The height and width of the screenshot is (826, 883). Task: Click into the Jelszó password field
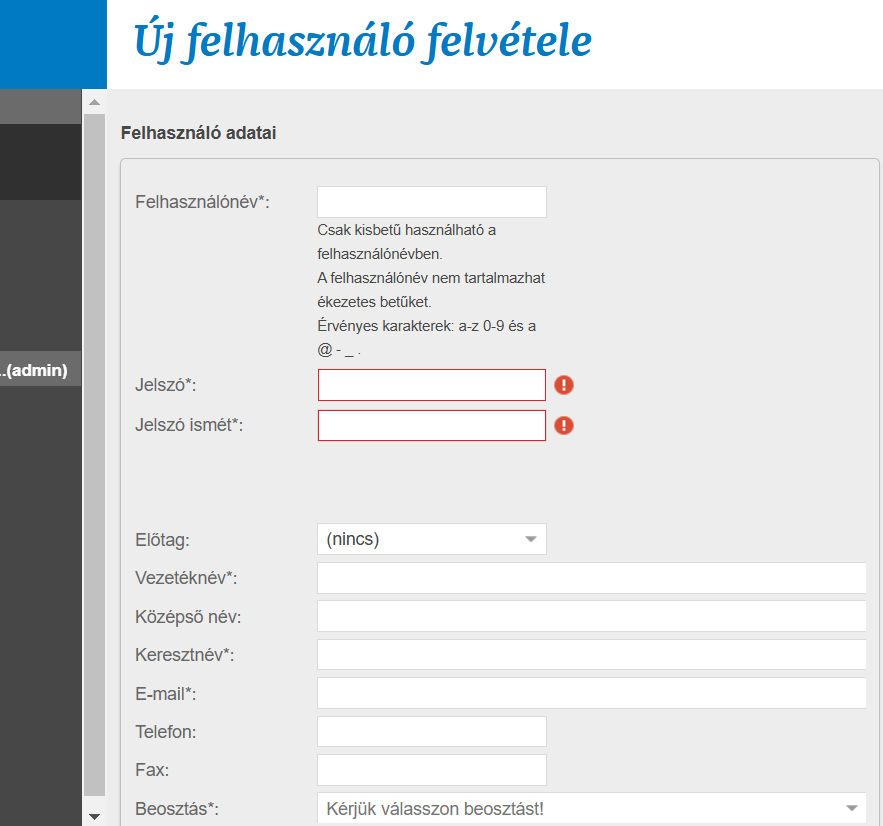click(x=431, y=385)
